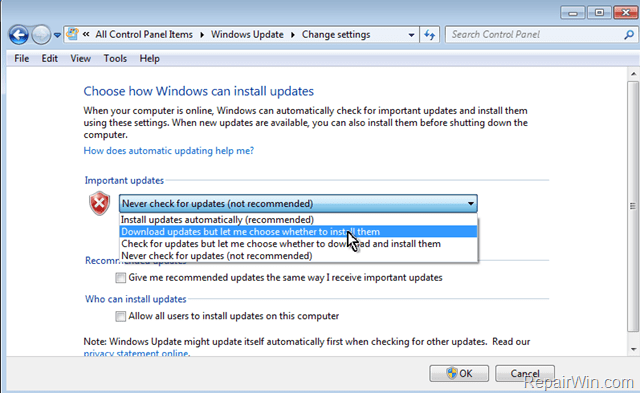
Task: Go back with the blue Back arrow
Action: pos(18,35)
